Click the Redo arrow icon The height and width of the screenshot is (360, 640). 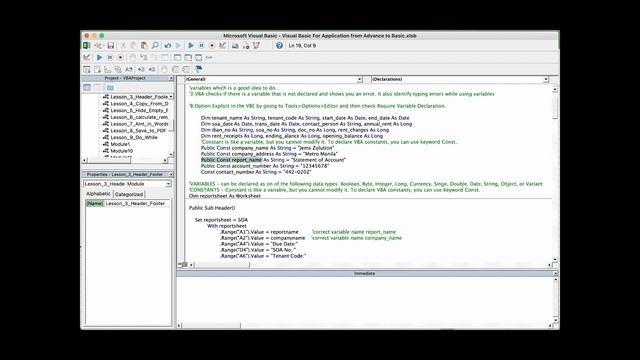178,45
